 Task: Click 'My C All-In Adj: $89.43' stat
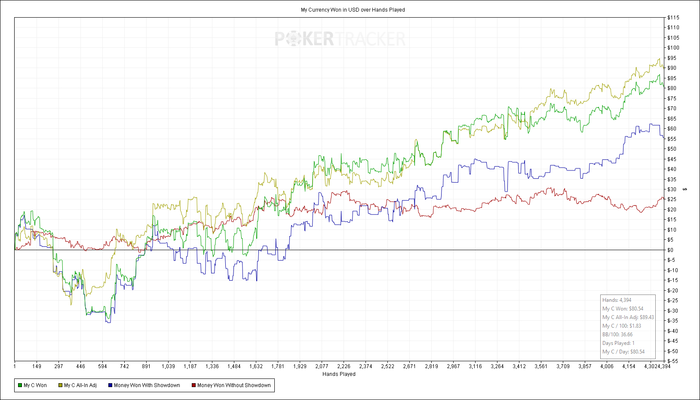628,317
